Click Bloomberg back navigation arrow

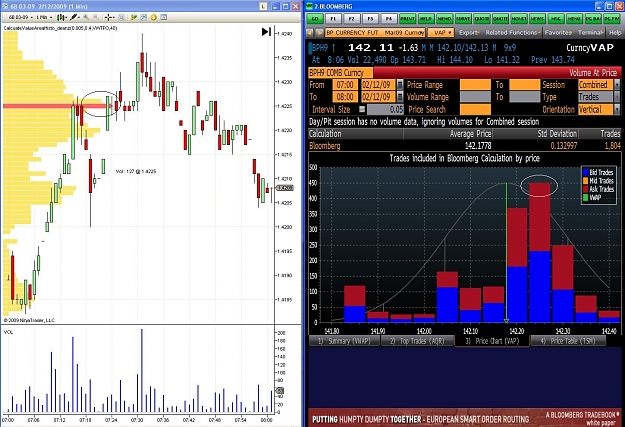click(x=311, y=33)
